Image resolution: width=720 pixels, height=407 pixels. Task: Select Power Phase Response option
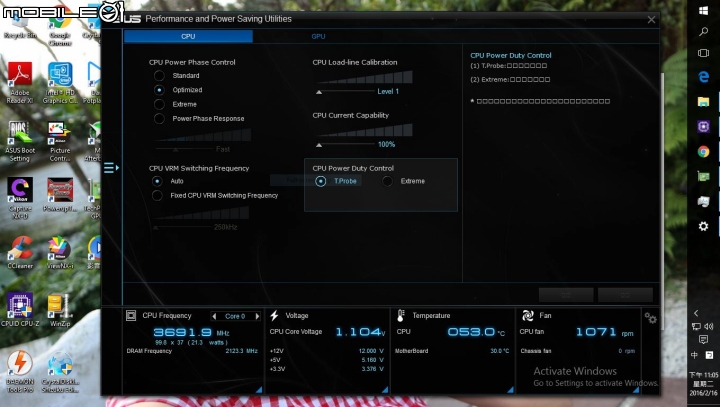click(159, 119)
